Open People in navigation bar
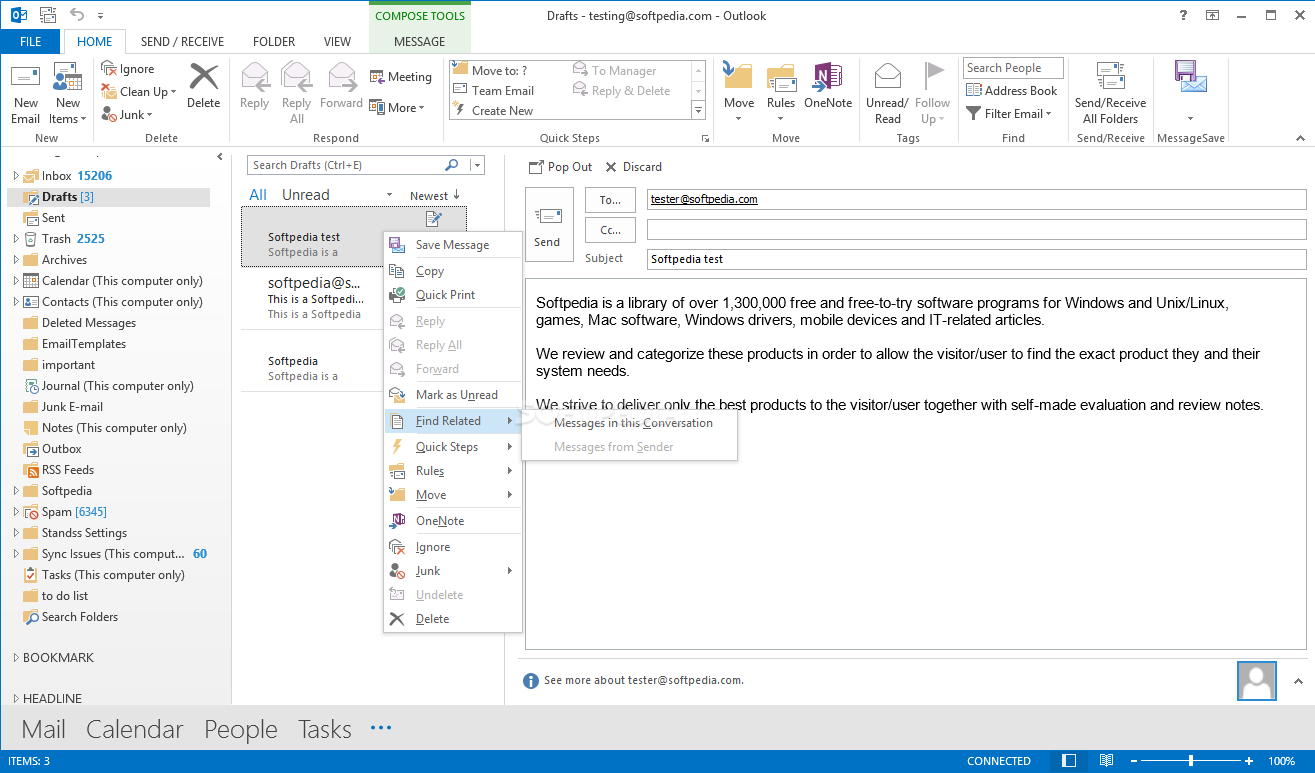Image resolution: width=1315 pixels, height=773 pixels. click(241, 730)
